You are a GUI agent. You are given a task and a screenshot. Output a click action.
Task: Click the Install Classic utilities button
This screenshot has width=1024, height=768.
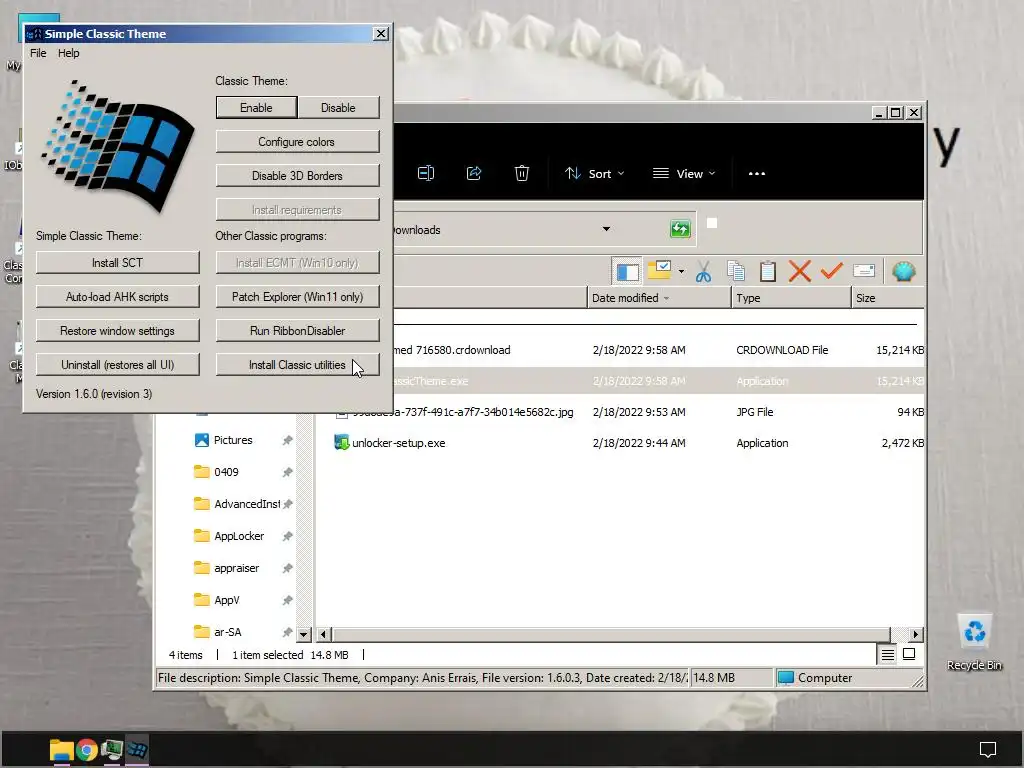tap(297, 364)
